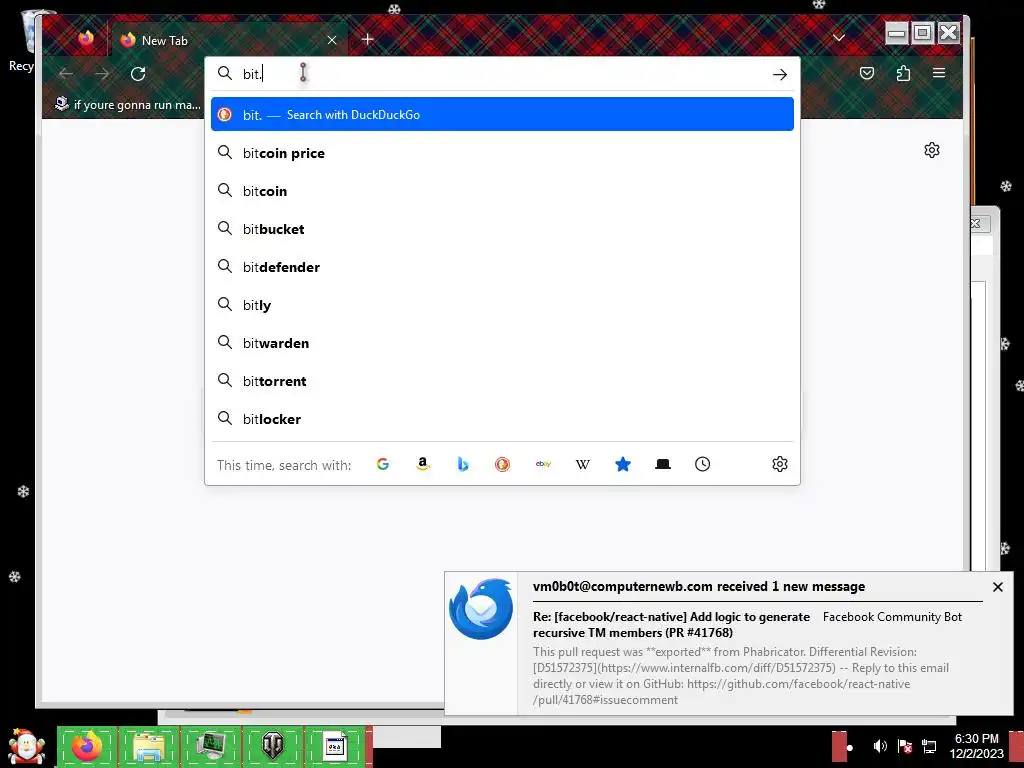The height and width of the screenshot is (768, 1024).
Task: Search this time with Amazon
Action: pos(423,464)
